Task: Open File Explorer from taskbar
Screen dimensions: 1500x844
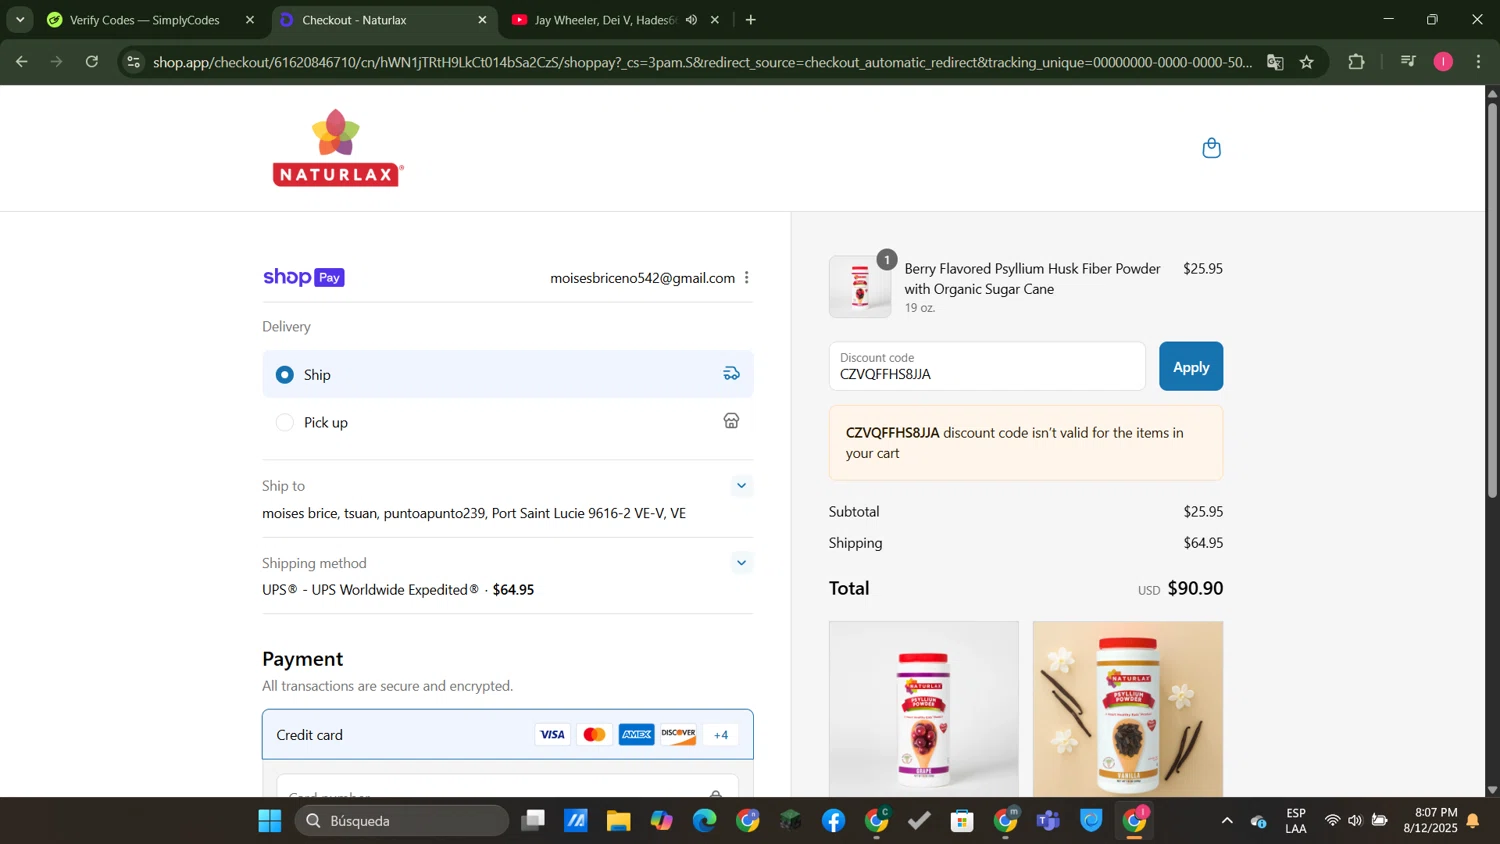Action: click(x=618, y=821)
